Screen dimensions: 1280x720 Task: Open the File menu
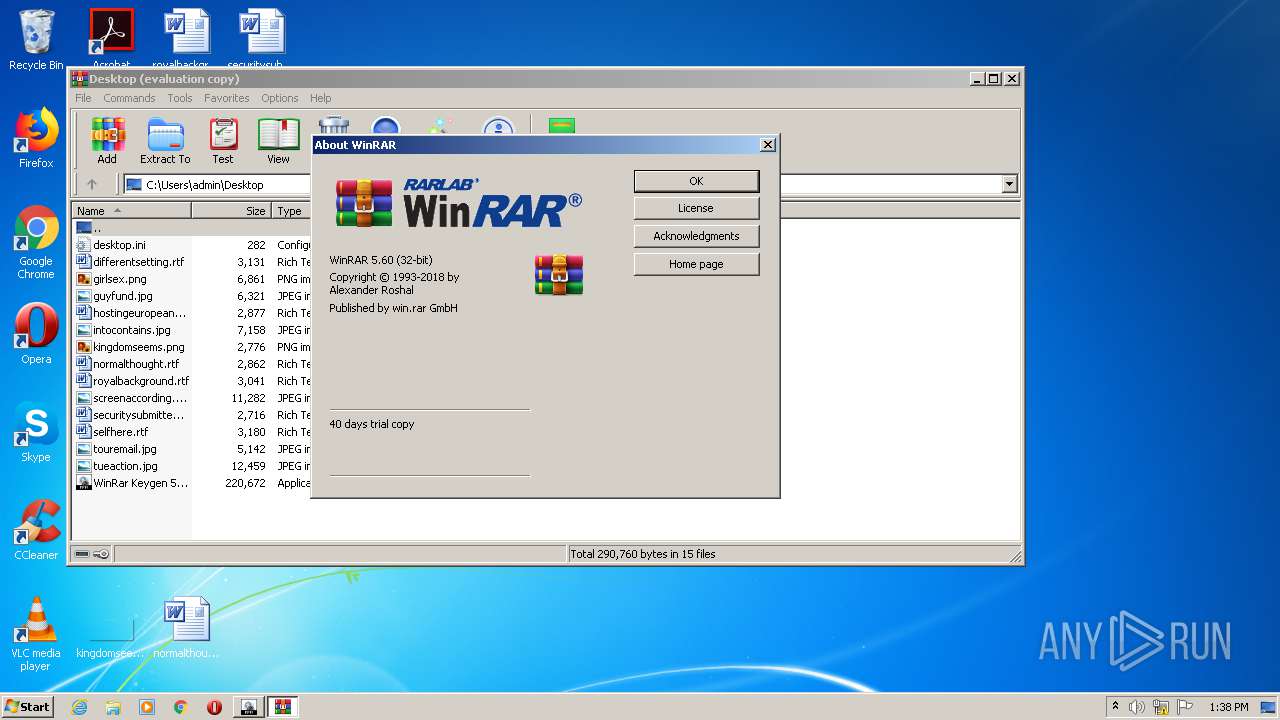pyautogui.click(x=83, y=98)
